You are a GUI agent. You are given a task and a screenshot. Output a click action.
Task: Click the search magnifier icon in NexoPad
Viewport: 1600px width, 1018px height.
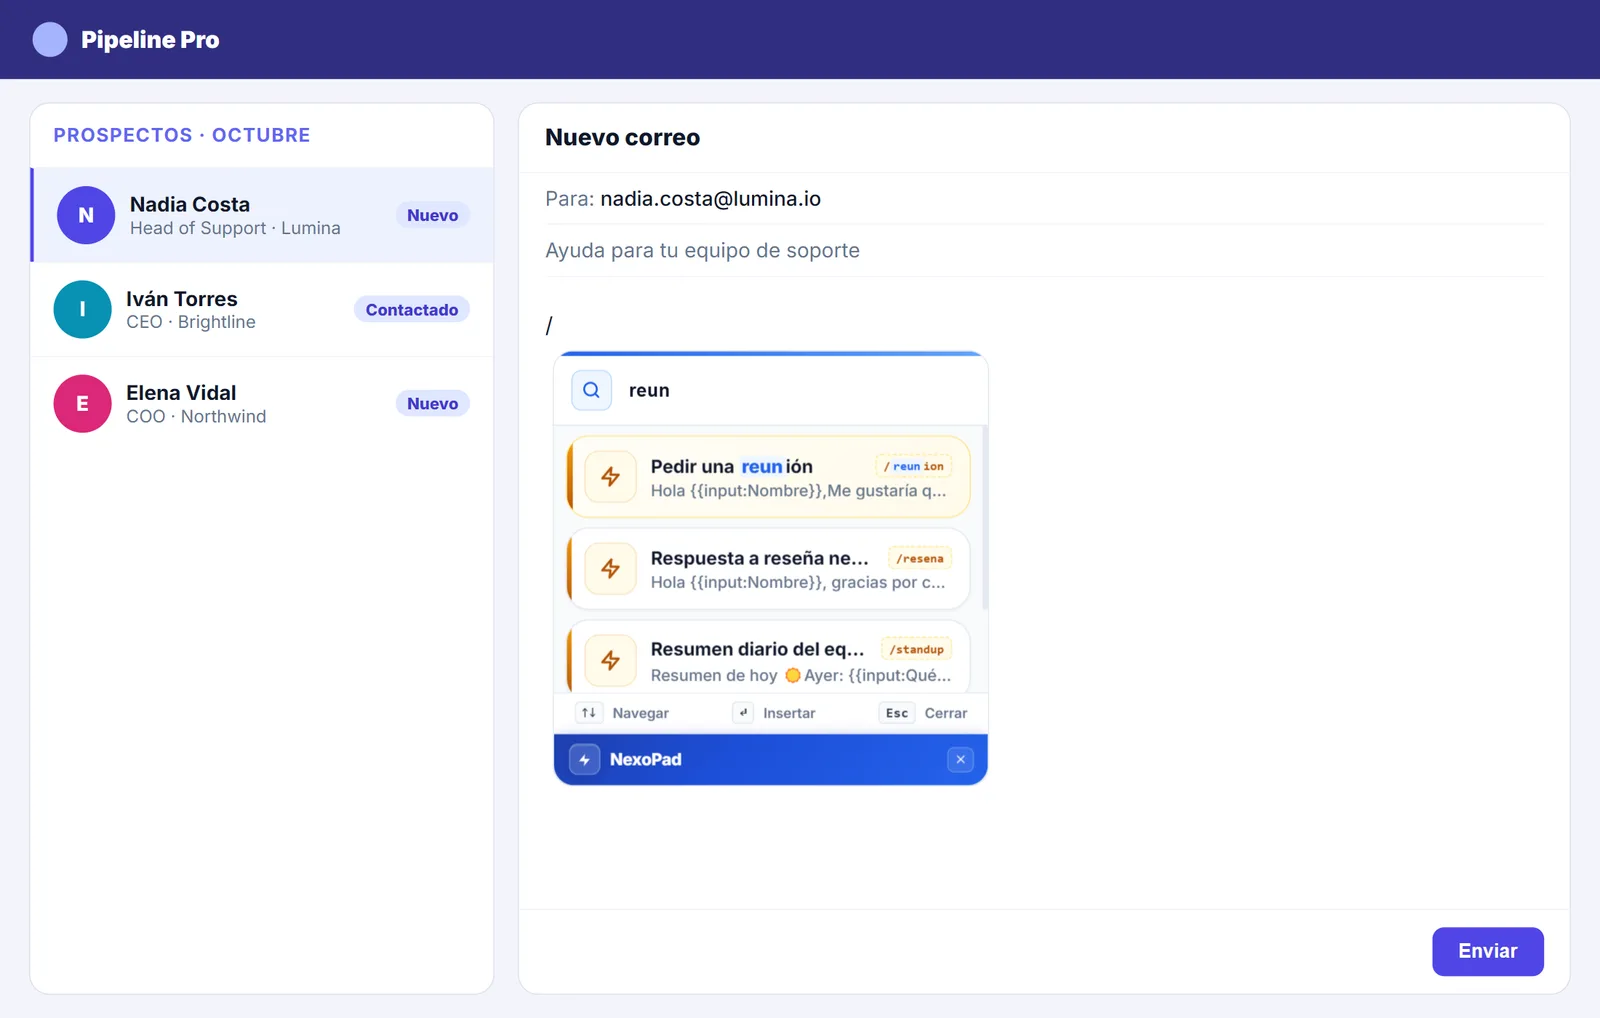click(x=591, y=390)
